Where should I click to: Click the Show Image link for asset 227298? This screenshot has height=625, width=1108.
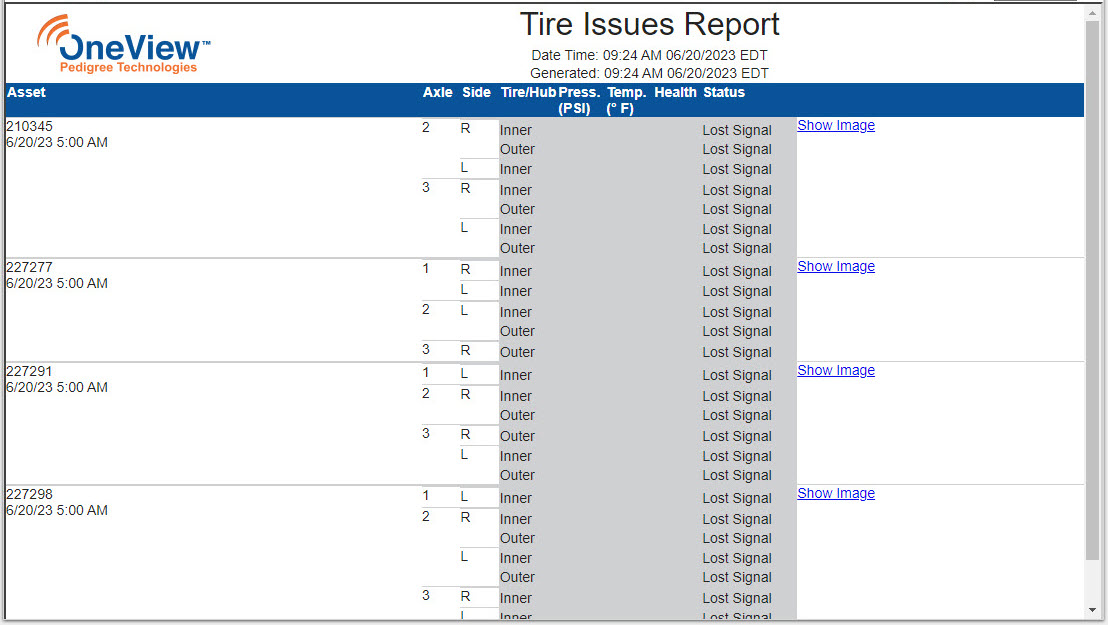click(836, 493)
